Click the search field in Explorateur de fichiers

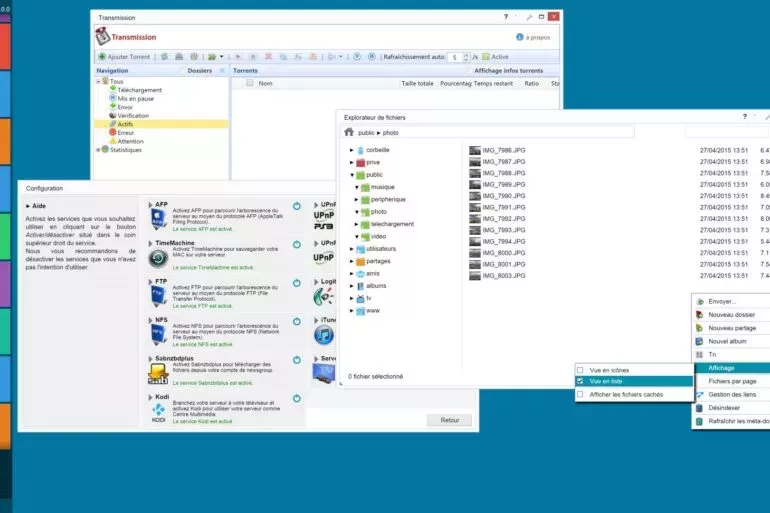(727, 132)
